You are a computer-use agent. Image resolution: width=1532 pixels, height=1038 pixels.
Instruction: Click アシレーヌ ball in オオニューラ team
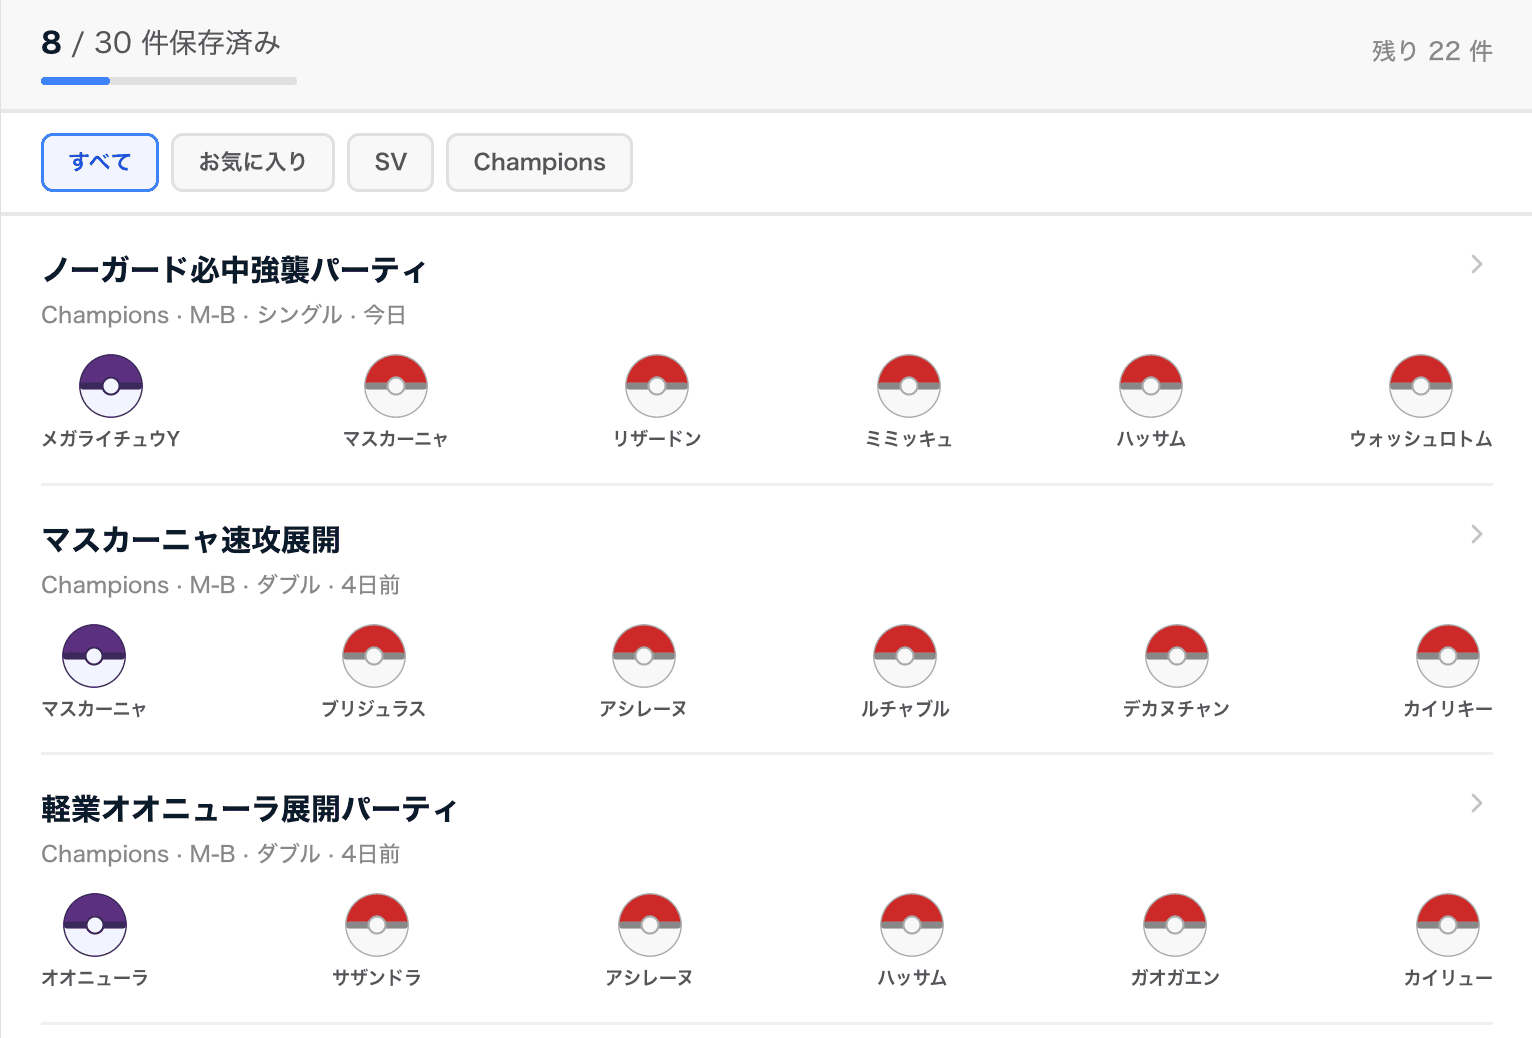[x=650, y=924]
